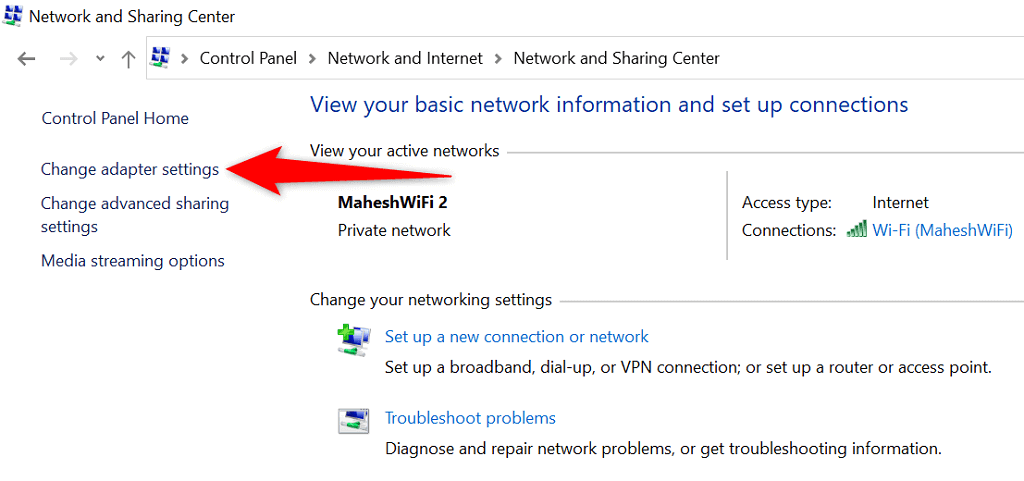Go to Network and Internet breadcrumb
The image size is (1024, 481).
(405, 59)
